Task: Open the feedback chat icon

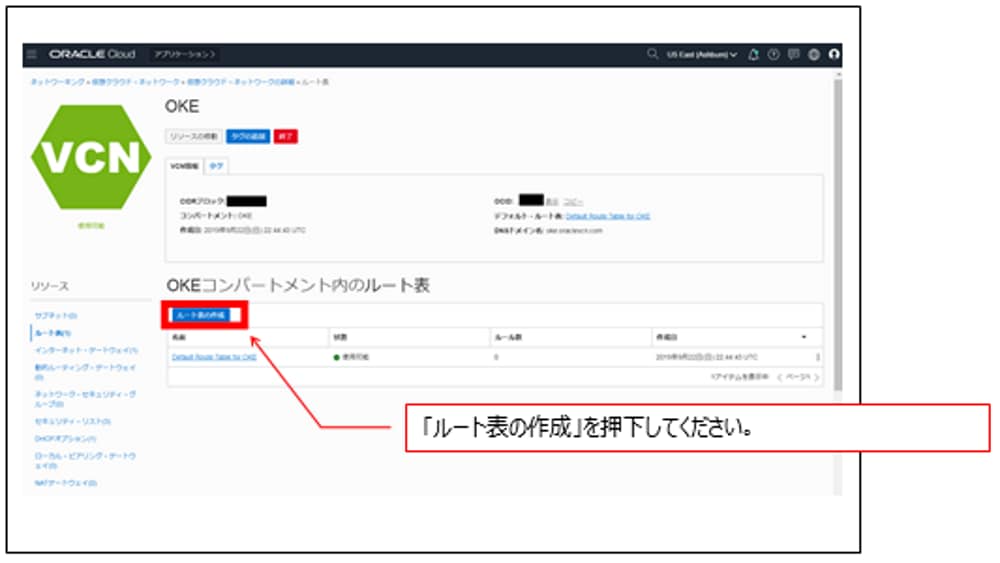Action: [x=793, y=54]
